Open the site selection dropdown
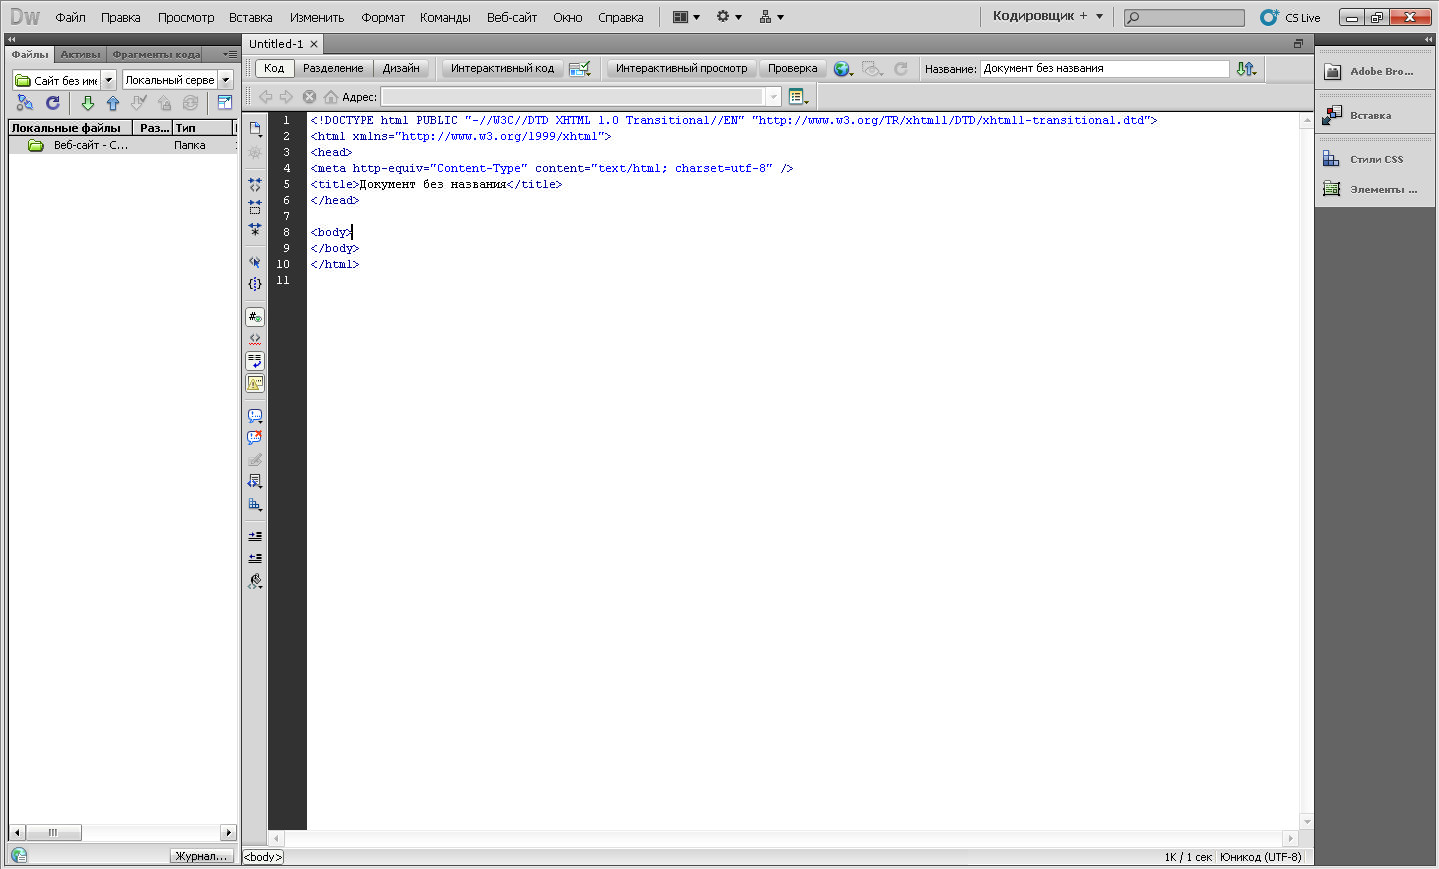Image resolution: width=1439 pixels, height=869 pixels. click(x=109, y=80)
